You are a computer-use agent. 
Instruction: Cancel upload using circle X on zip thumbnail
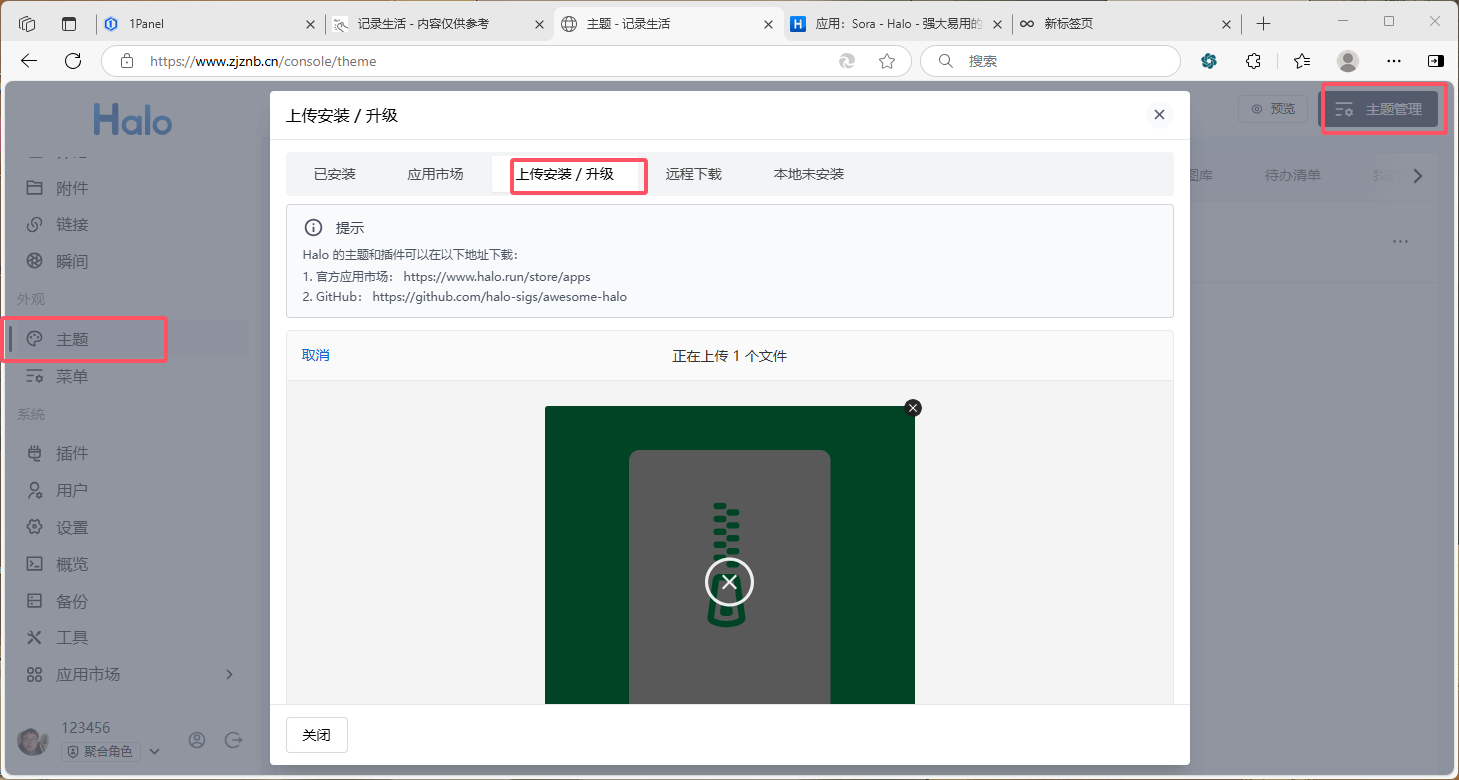(x=729, y=582)
